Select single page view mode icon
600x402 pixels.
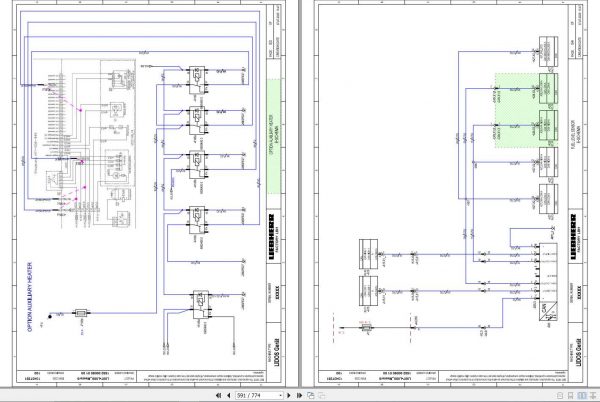coord(560,395)
